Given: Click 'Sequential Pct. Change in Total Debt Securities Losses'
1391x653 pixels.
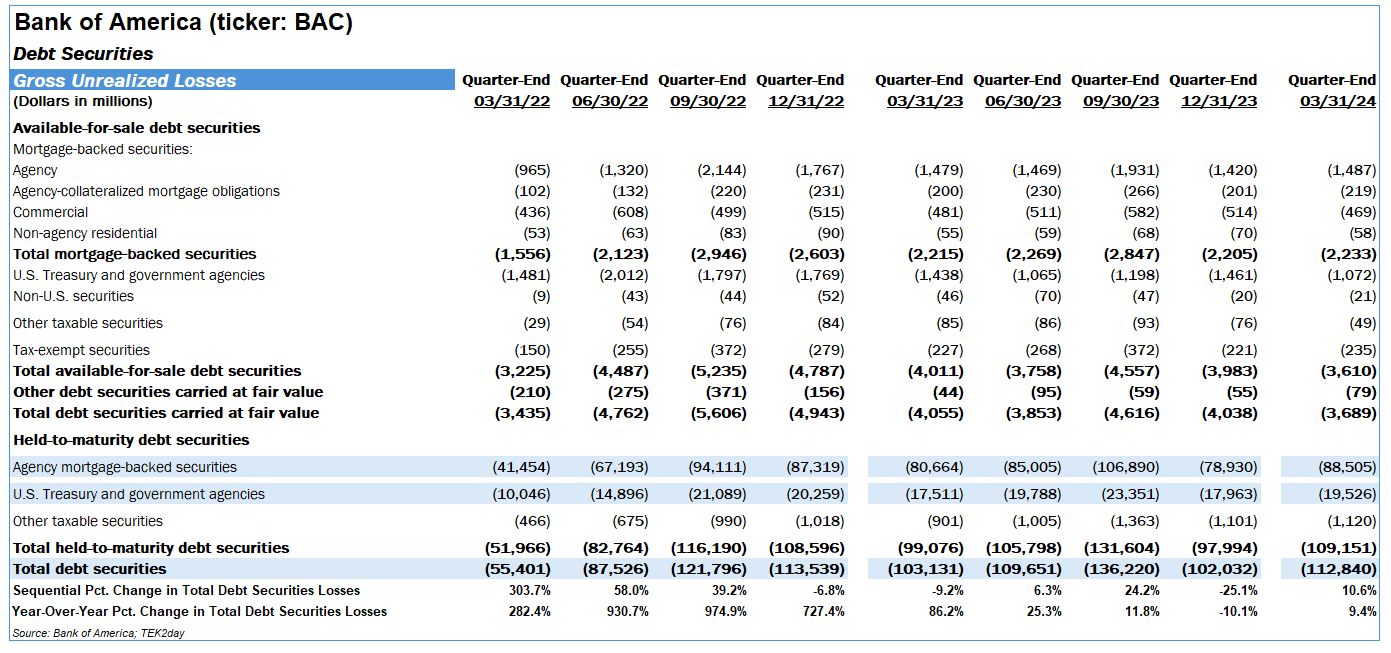Looking at the screenshot, I should [x=186, y=590].
